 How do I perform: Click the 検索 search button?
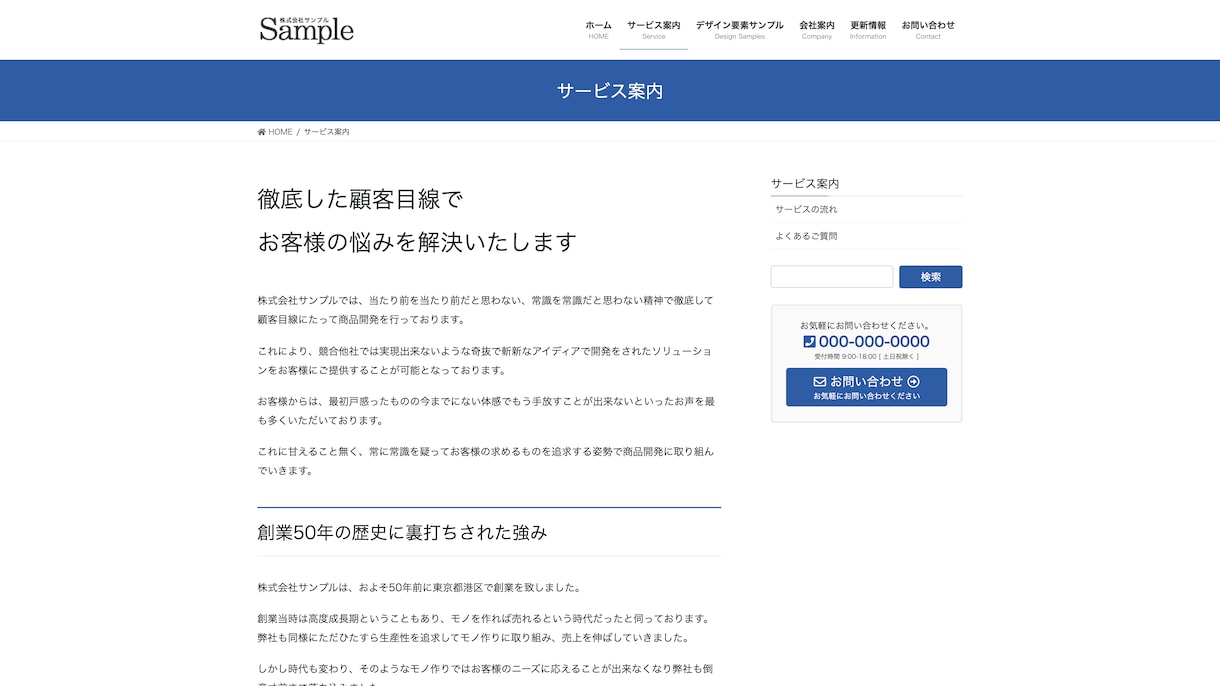(x=930, y=277)
